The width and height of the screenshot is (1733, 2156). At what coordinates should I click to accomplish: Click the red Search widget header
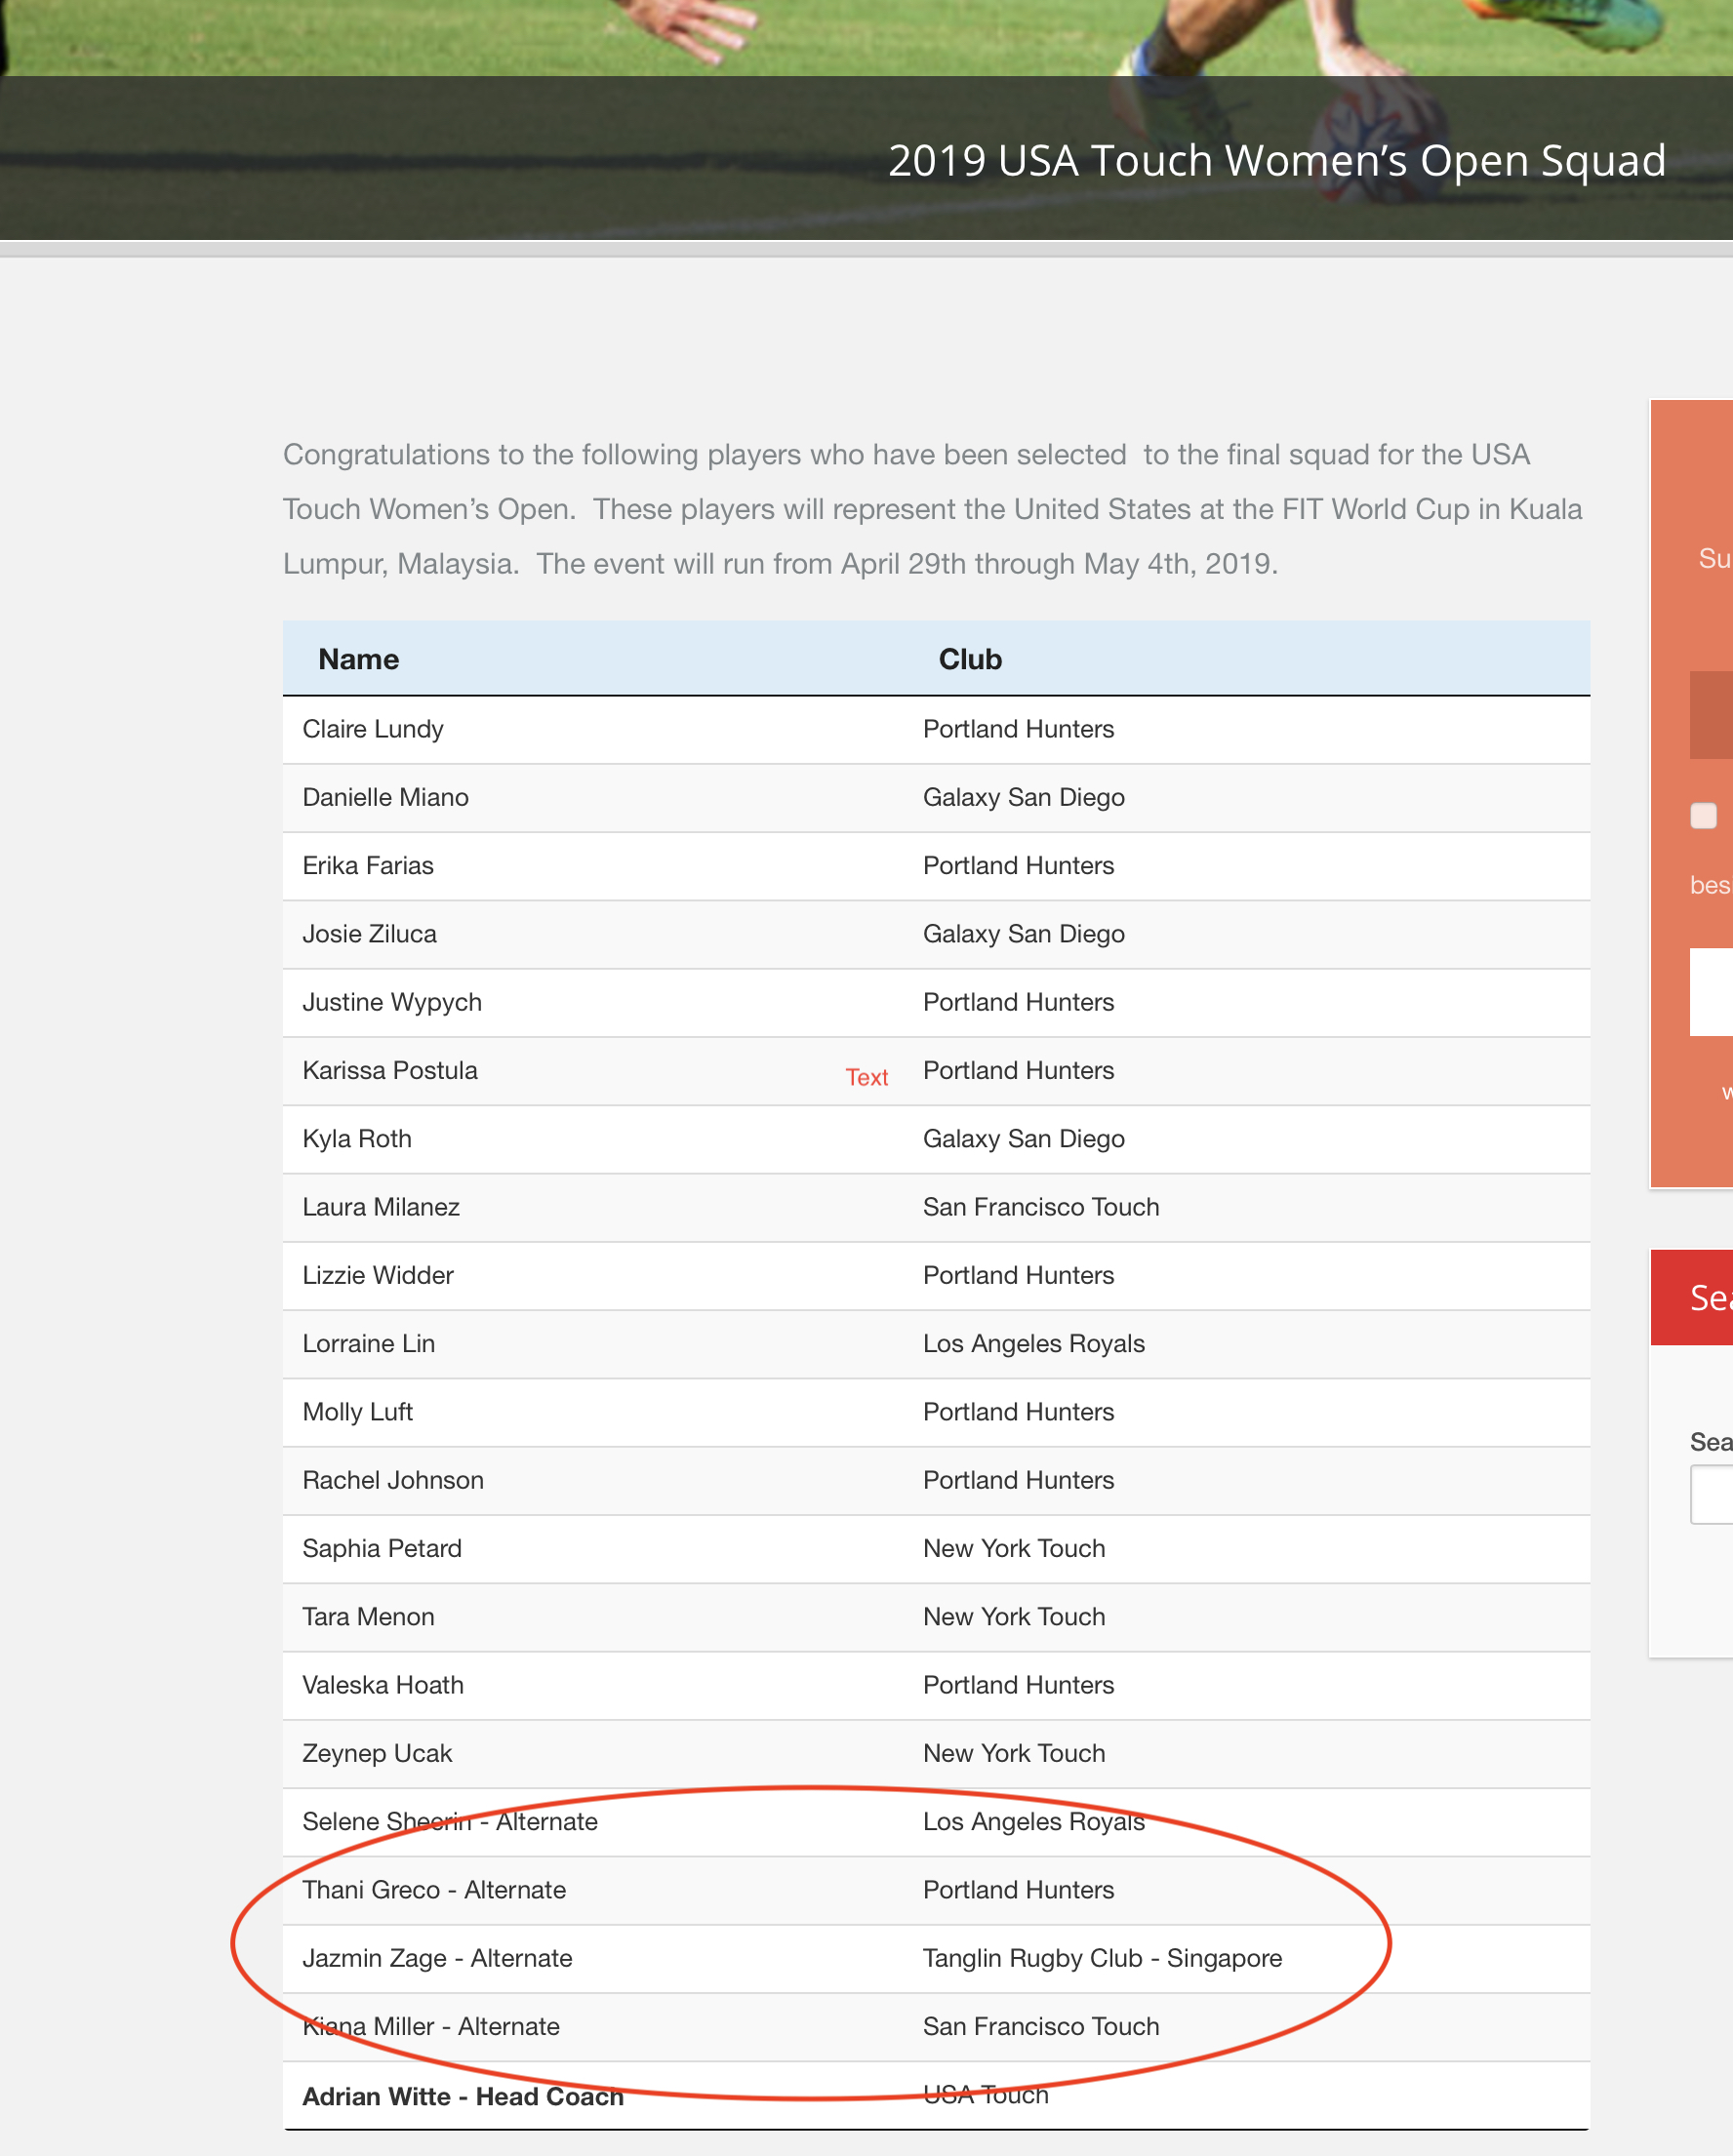1692,1298
